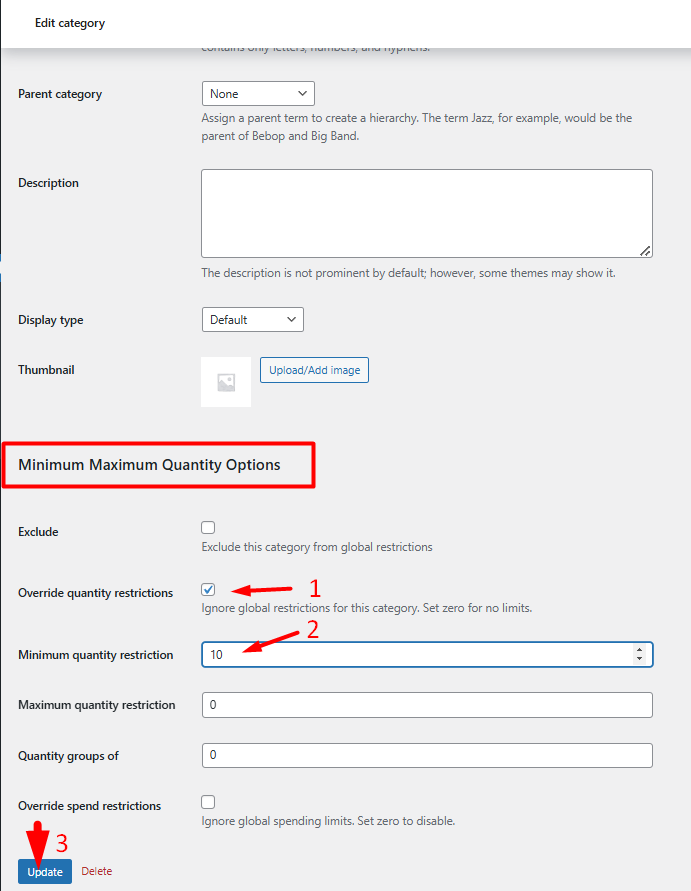Open the Display type dropdown

(252, 320)
